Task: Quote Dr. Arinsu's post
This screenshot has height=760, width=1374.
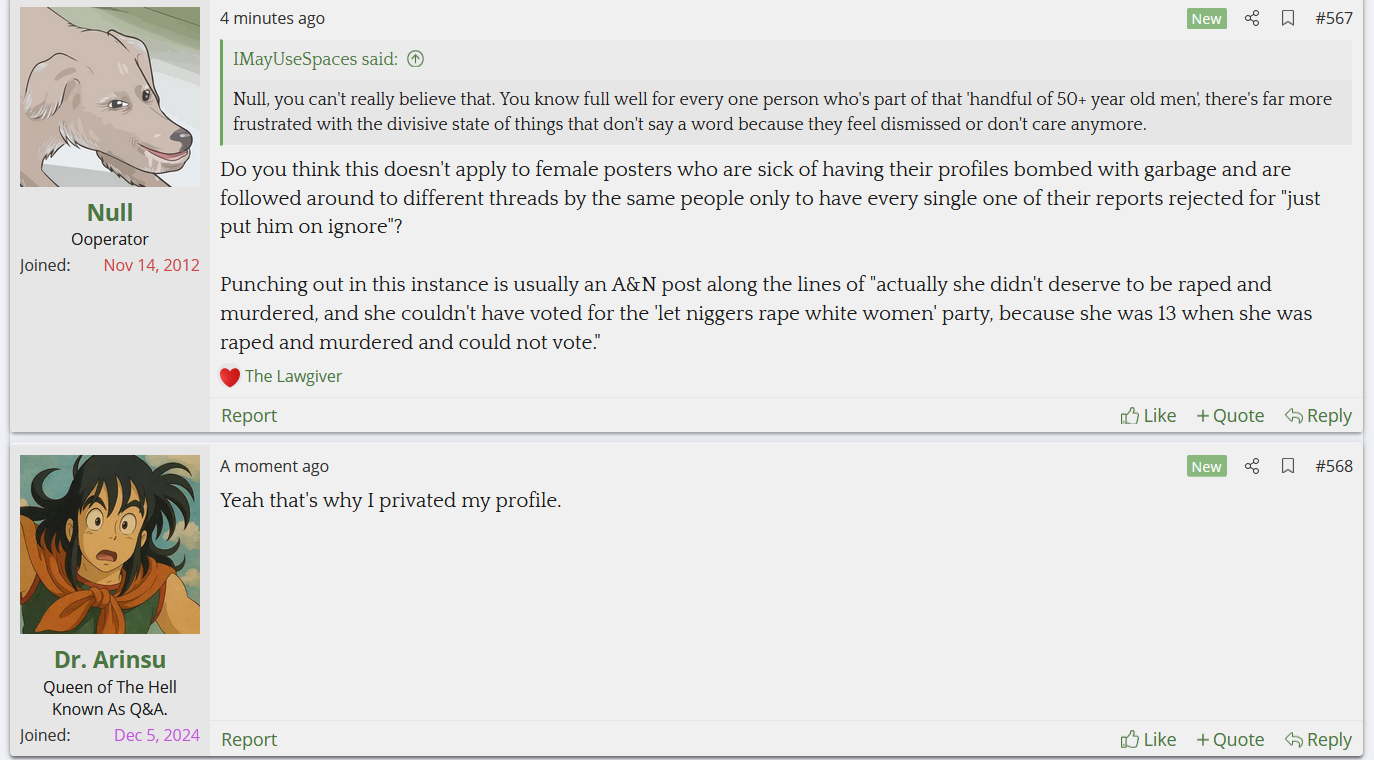Action: point(1230,739)
